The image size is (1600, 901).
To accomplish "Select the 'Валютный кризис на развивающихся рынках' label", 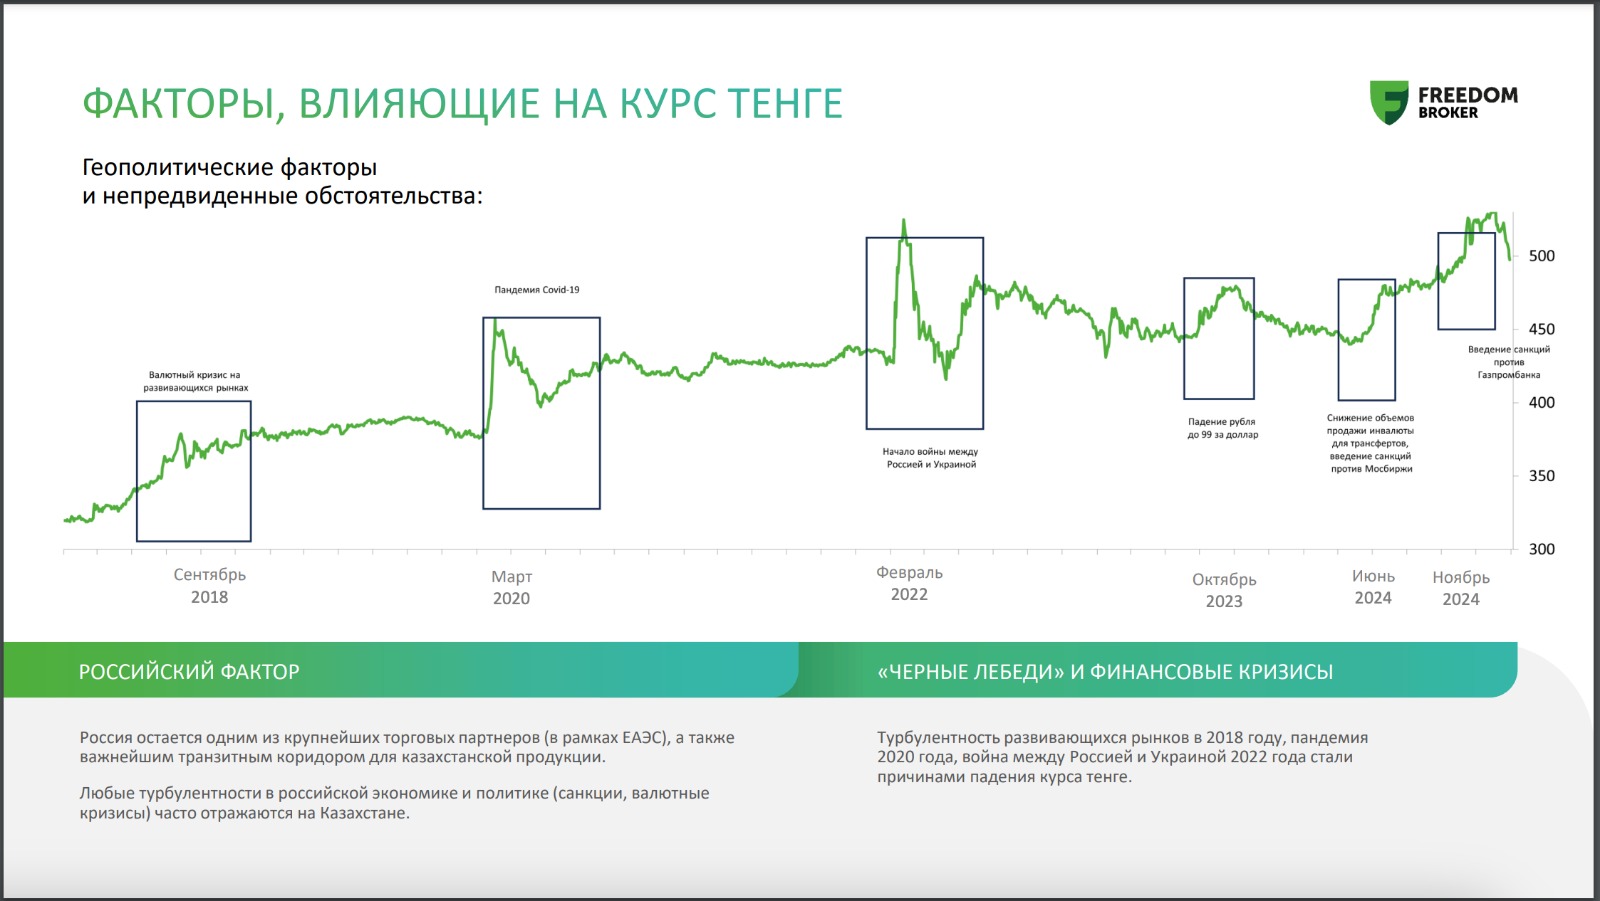I will pos(195,381).
